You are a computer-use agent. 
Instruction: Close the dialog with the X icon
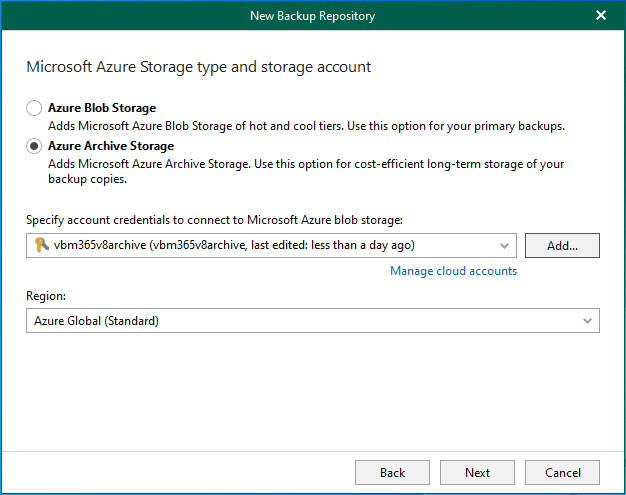[x=601, y=15]
